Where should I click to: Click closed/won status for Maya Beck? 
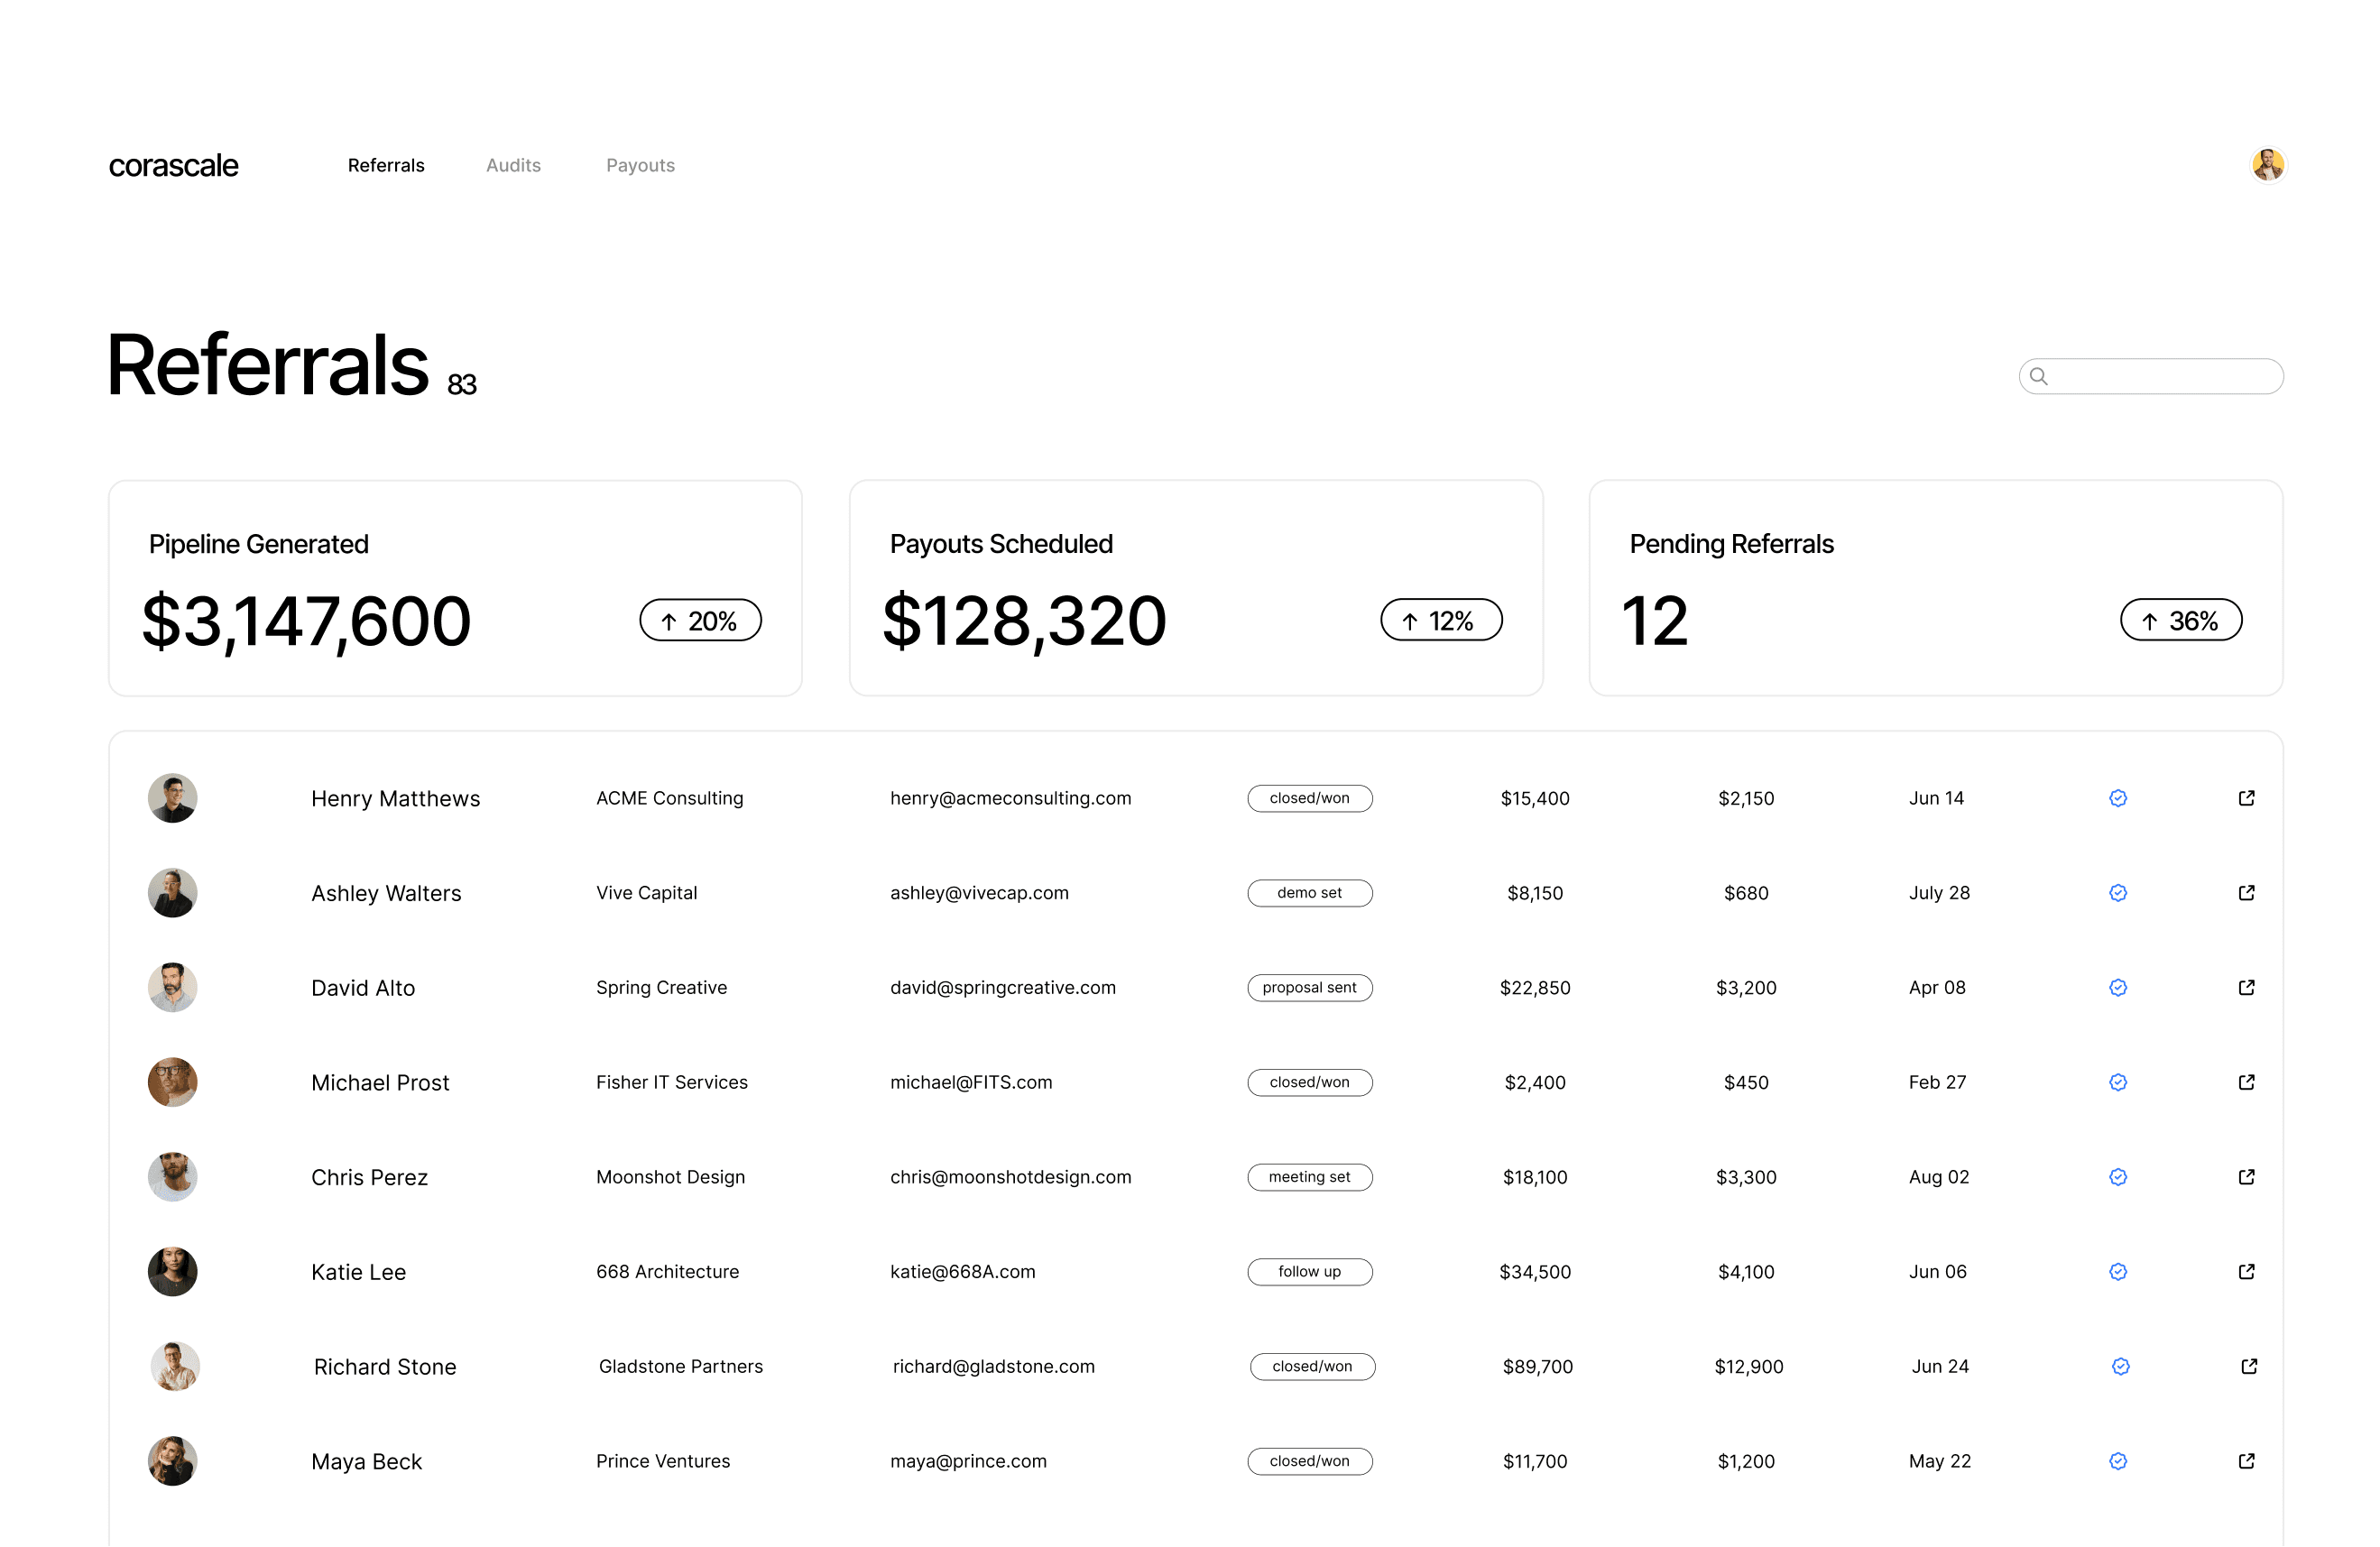coord(1310,1461)
